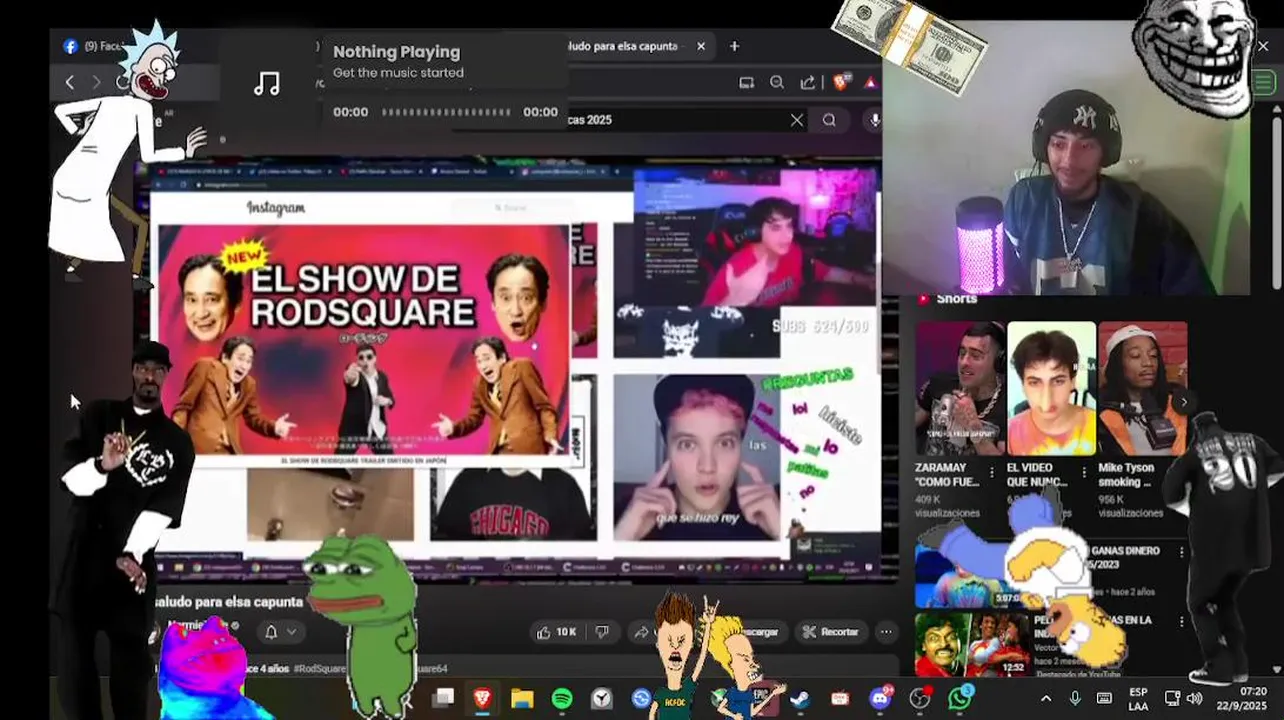Open the ZARAMAY short three-dot menu

992,472
